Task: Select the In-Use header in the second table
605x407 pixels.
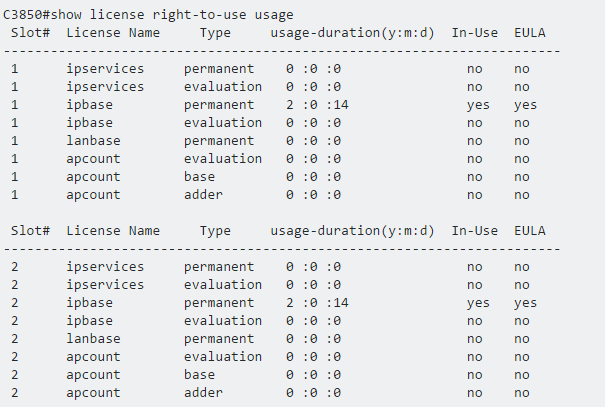Action: [474, 231]
